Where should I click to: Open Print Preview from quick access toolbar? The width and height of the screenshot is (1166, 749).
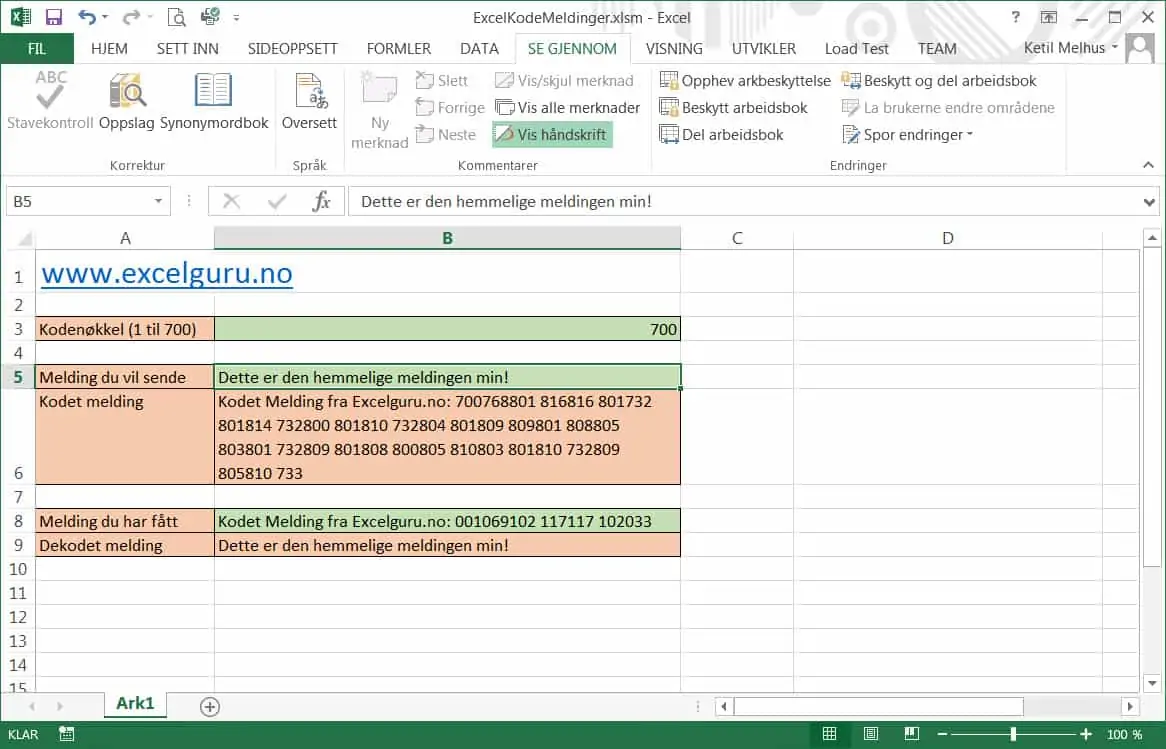pyautogui.click(x=176, y=17)
